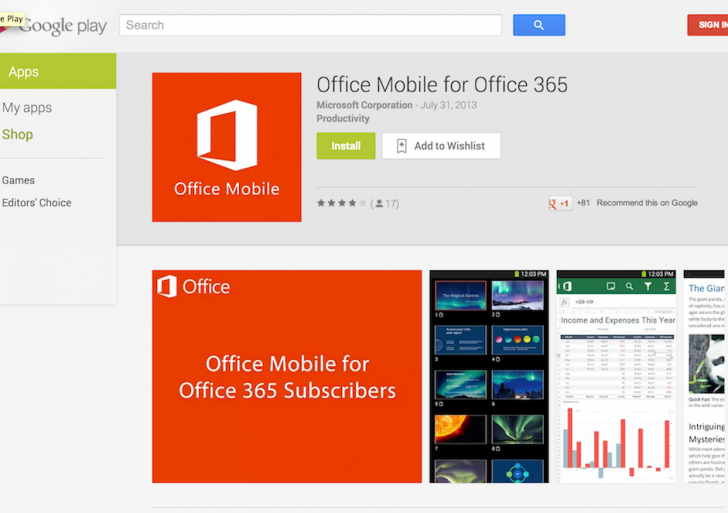Click the green Install button

click(346, 146)
